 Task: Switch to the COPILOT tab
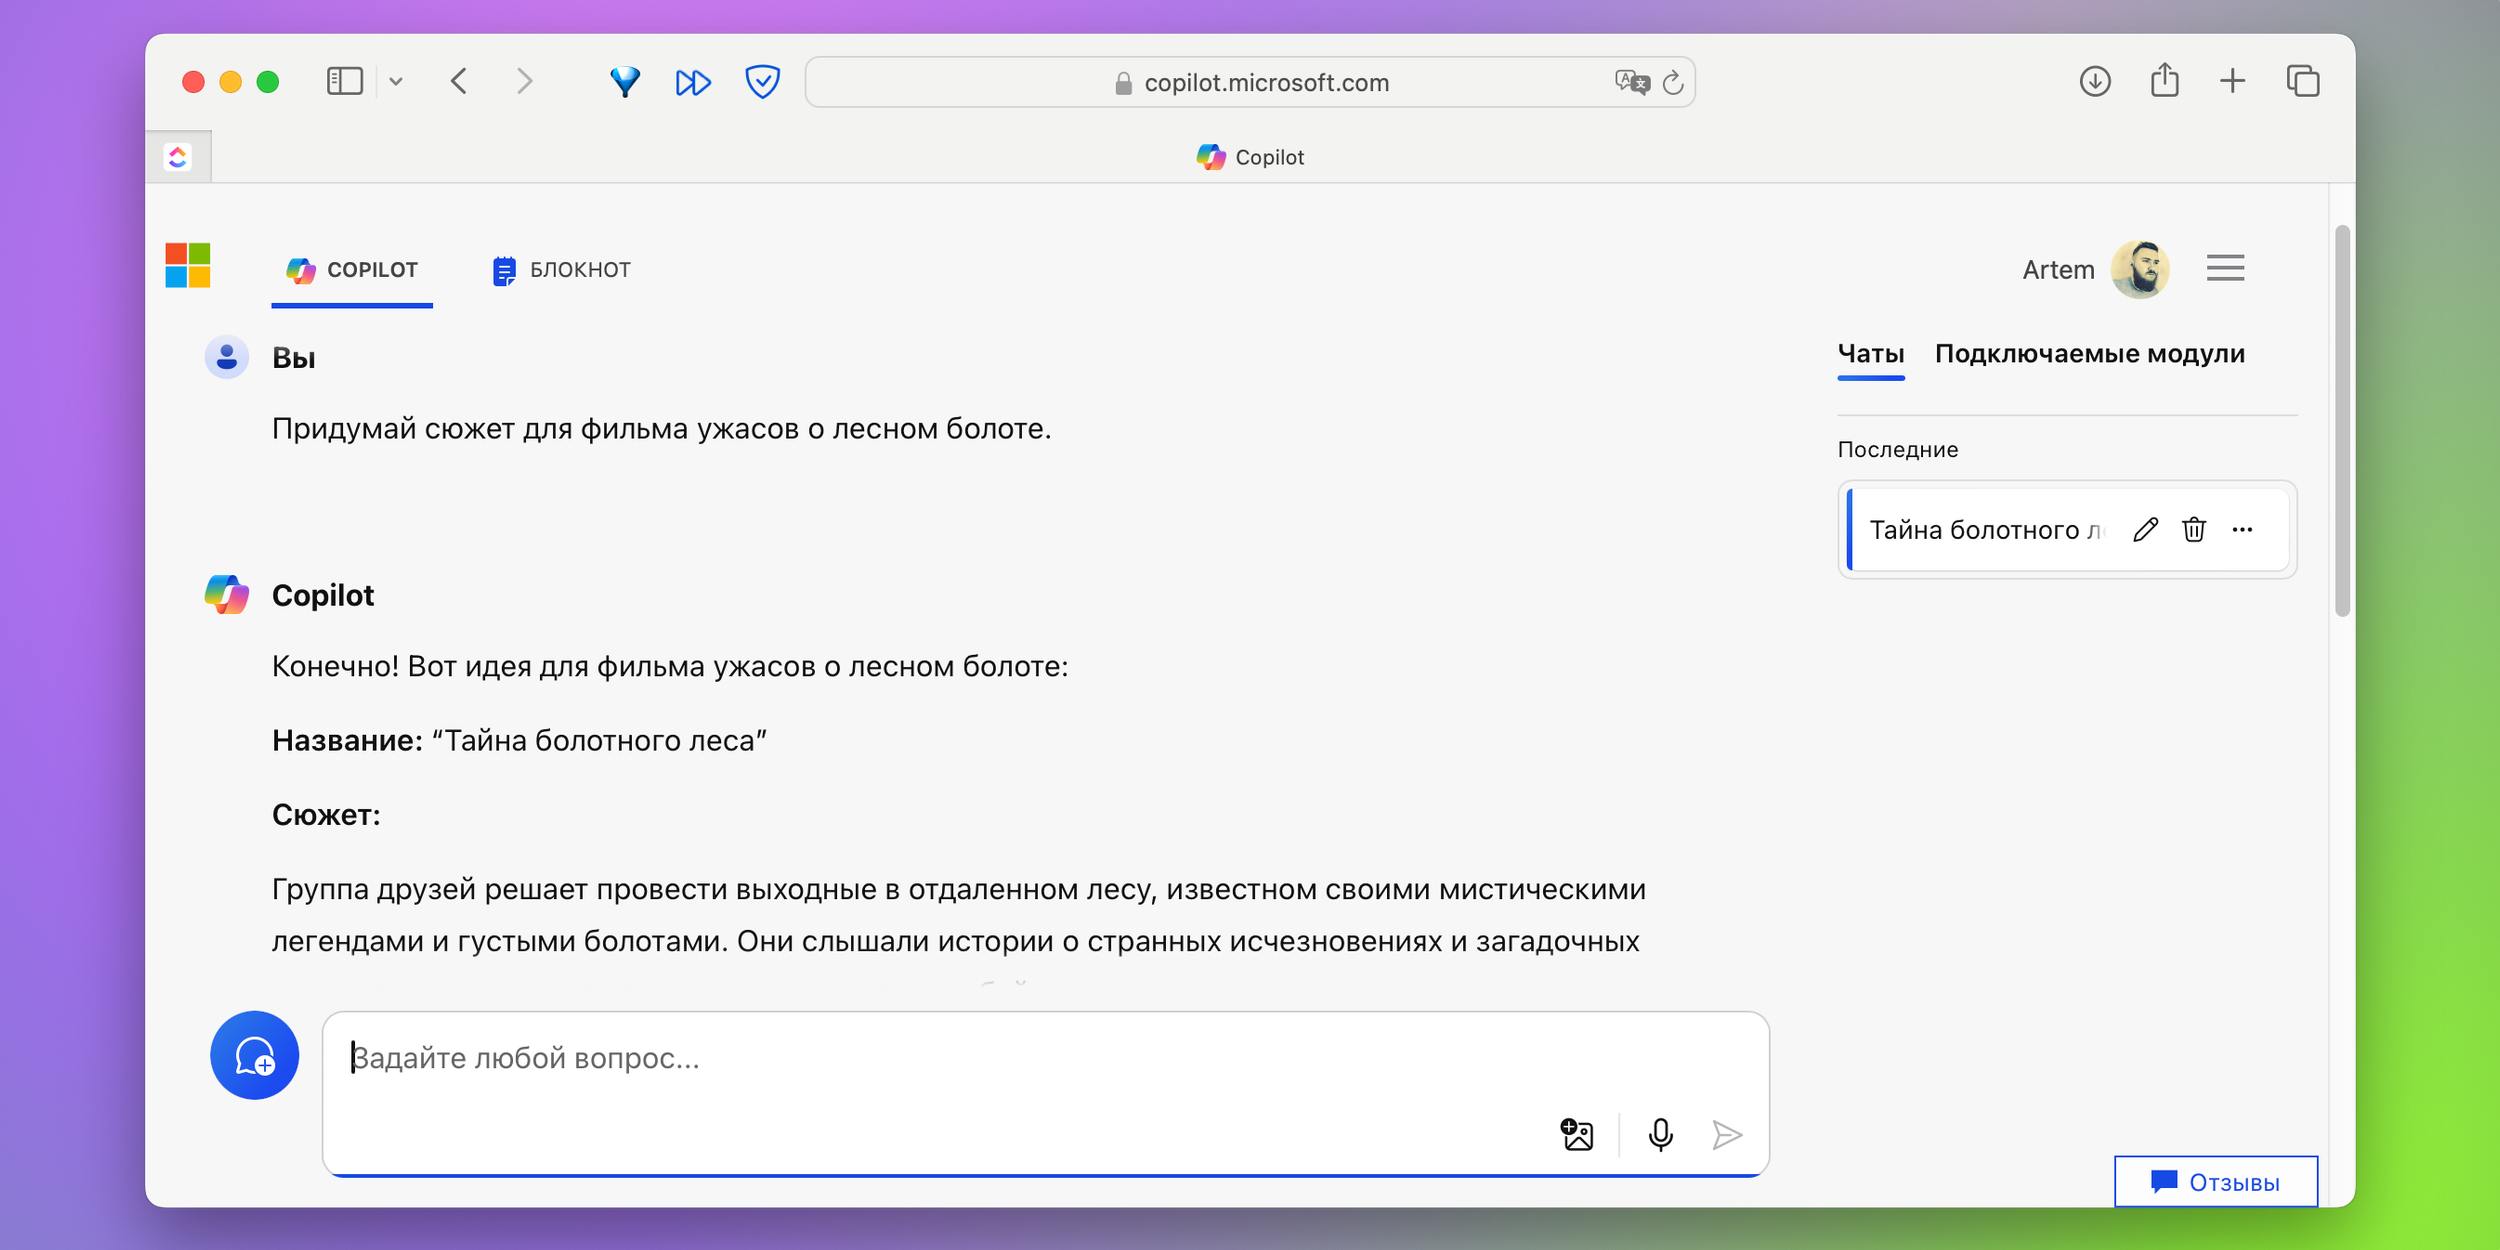point(352,270)
